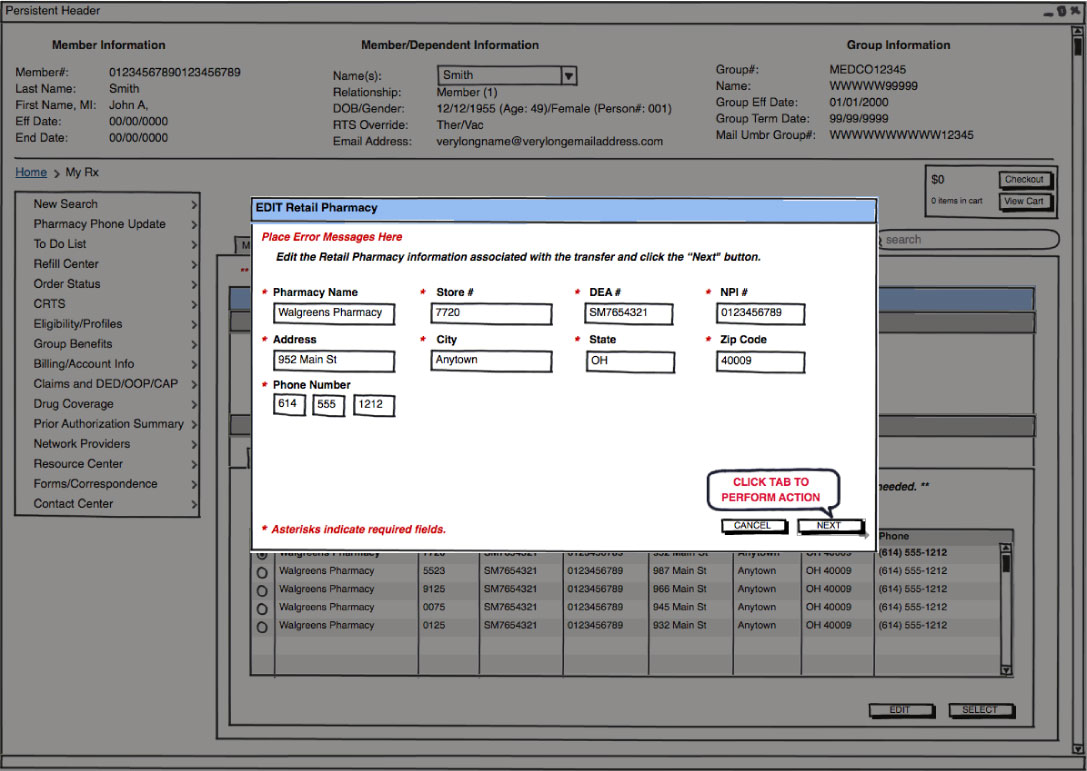Select radio button for store 0075 row

(262, 609)
